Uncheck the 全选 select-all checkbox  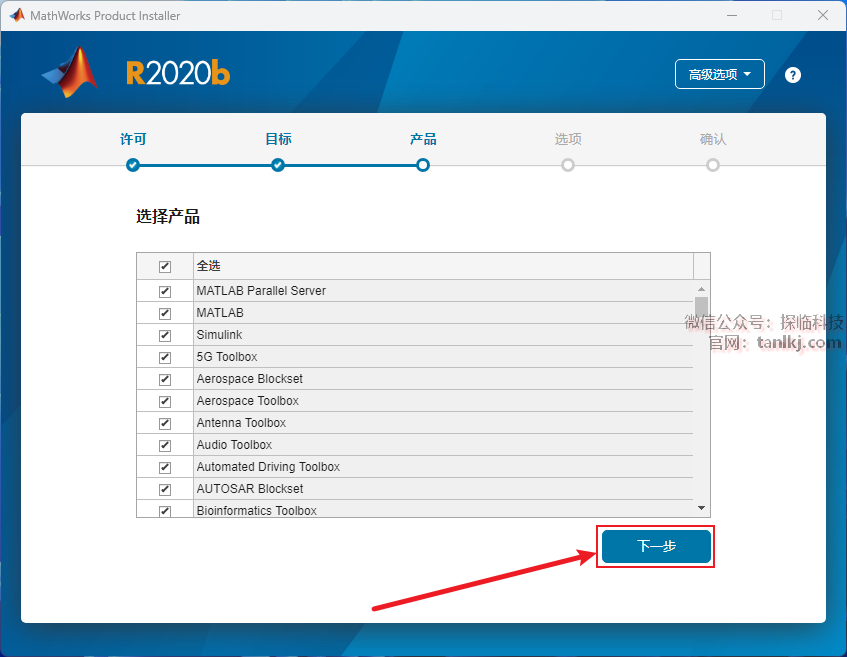coord(165,266)
